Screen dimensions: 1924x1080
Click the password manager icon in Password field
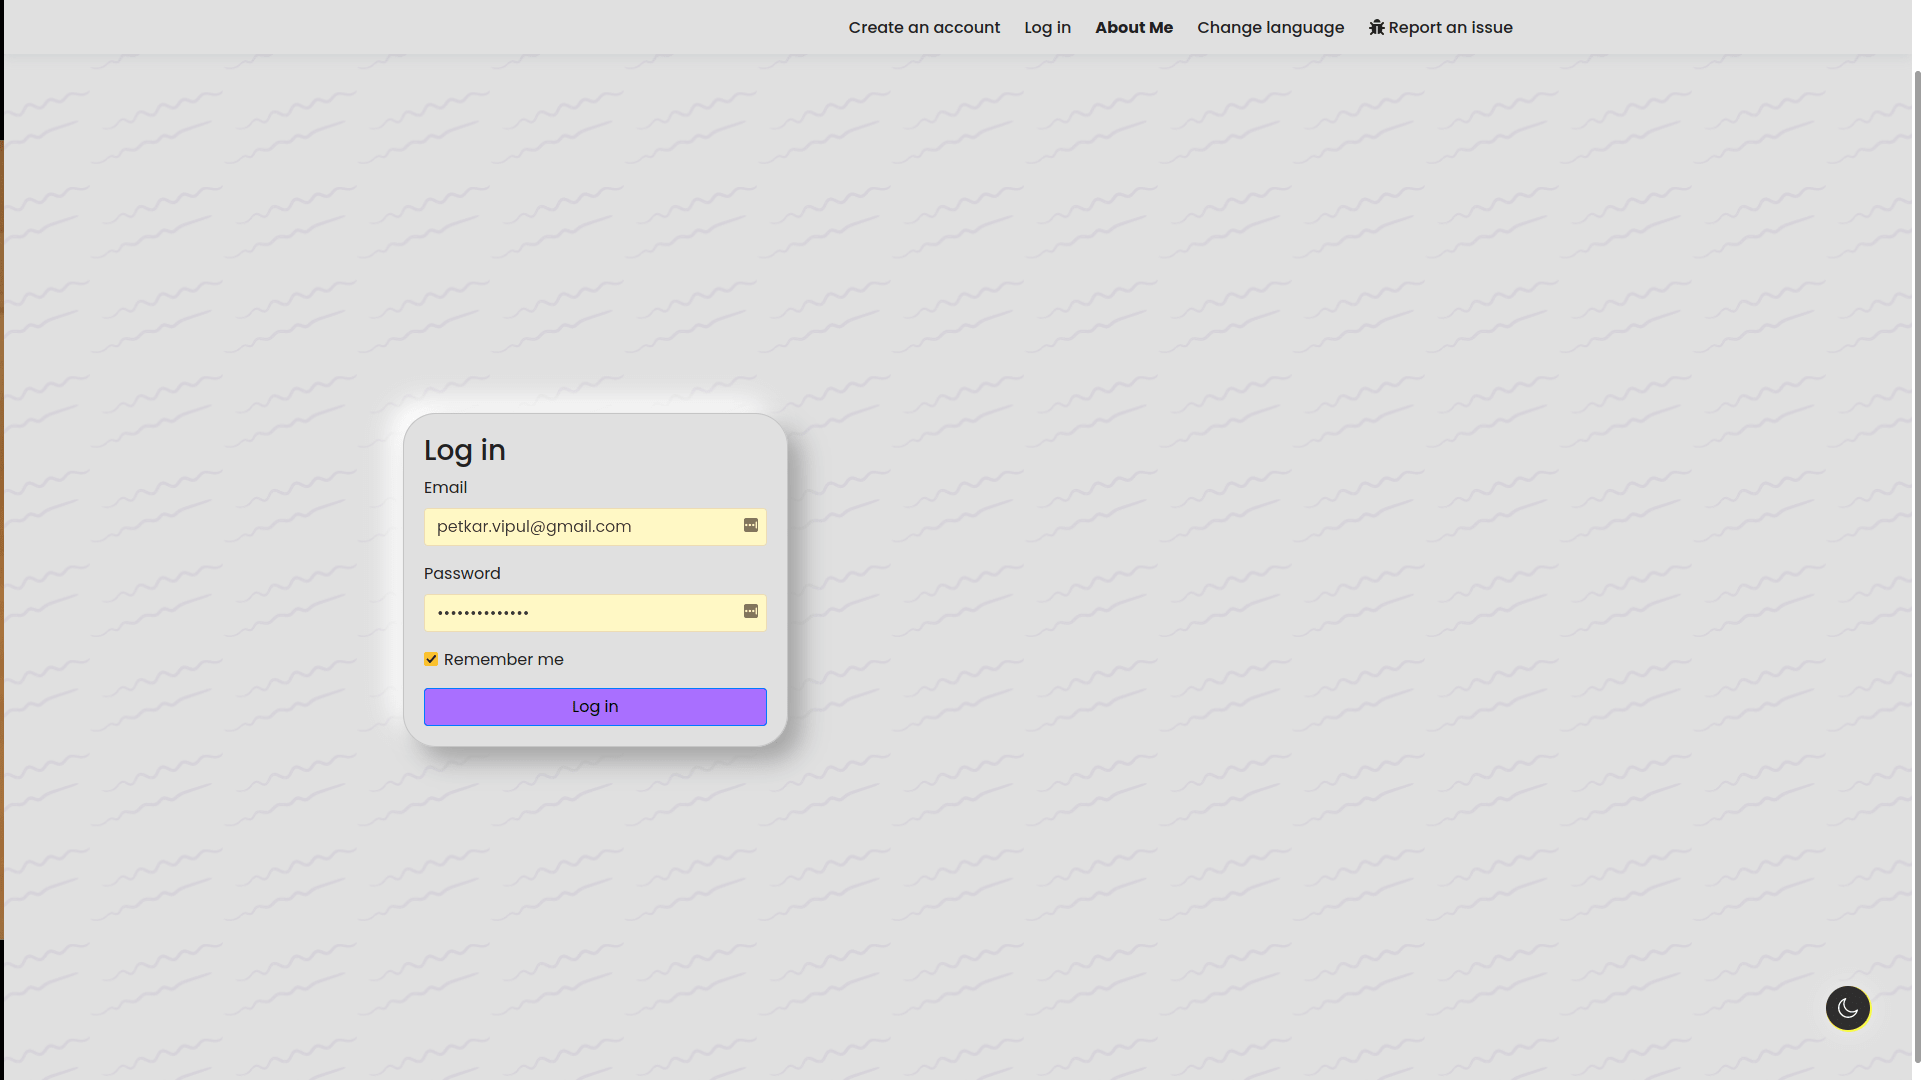pos(750,612)
